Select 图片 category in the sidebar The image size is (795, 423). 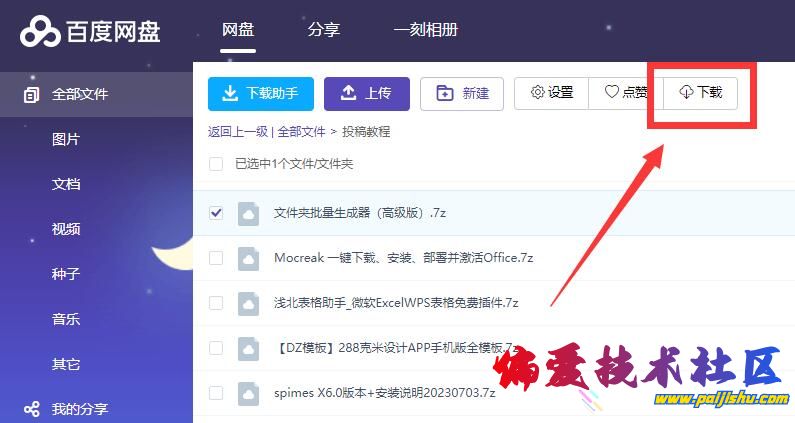[66, 139]
